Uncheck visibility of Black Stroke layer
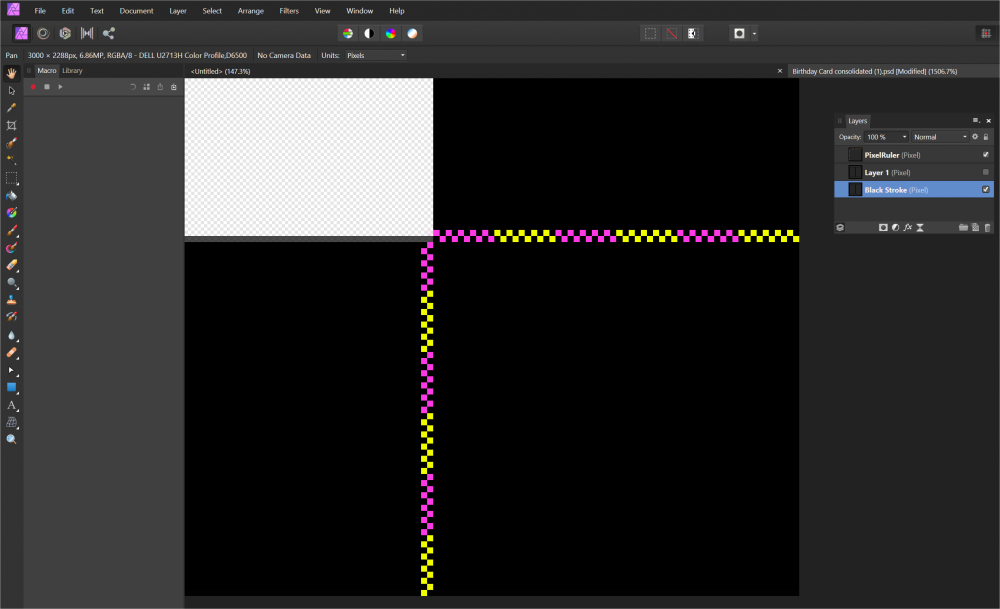This screenshot has height=609, width=1000. click(985, 189)
